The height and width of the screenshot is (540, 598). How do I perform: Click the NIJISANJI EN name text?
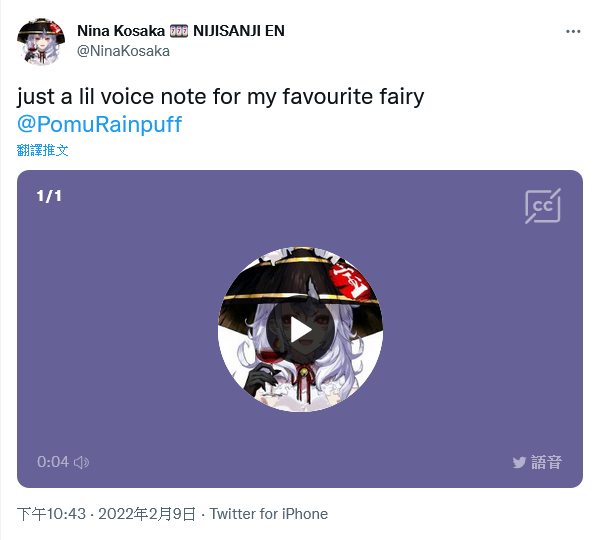pyautogui.click(x=239, y=31)
